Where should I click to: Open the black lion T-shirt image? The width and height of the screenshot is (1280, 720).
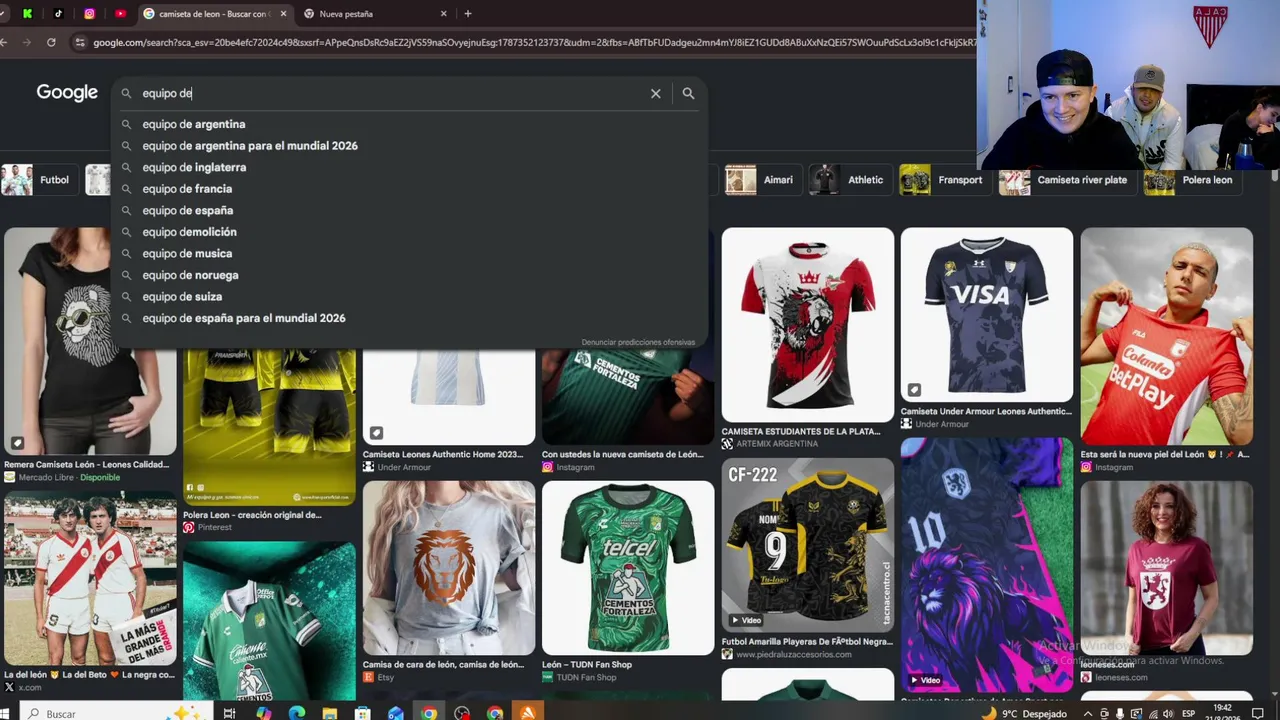[x=90, y=341]
